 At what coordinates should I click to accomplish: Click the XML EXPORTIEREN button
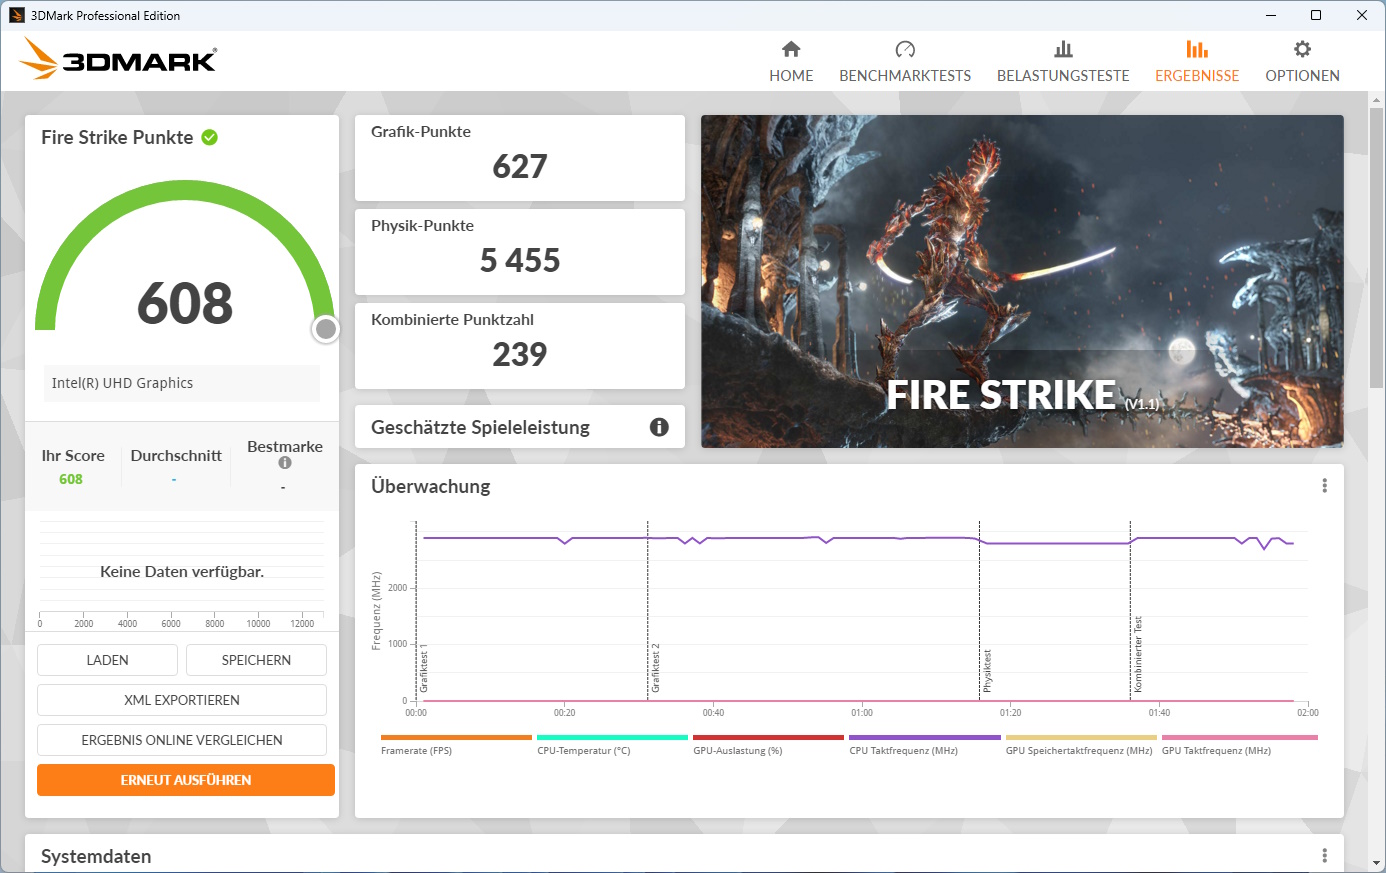[181, 700]
